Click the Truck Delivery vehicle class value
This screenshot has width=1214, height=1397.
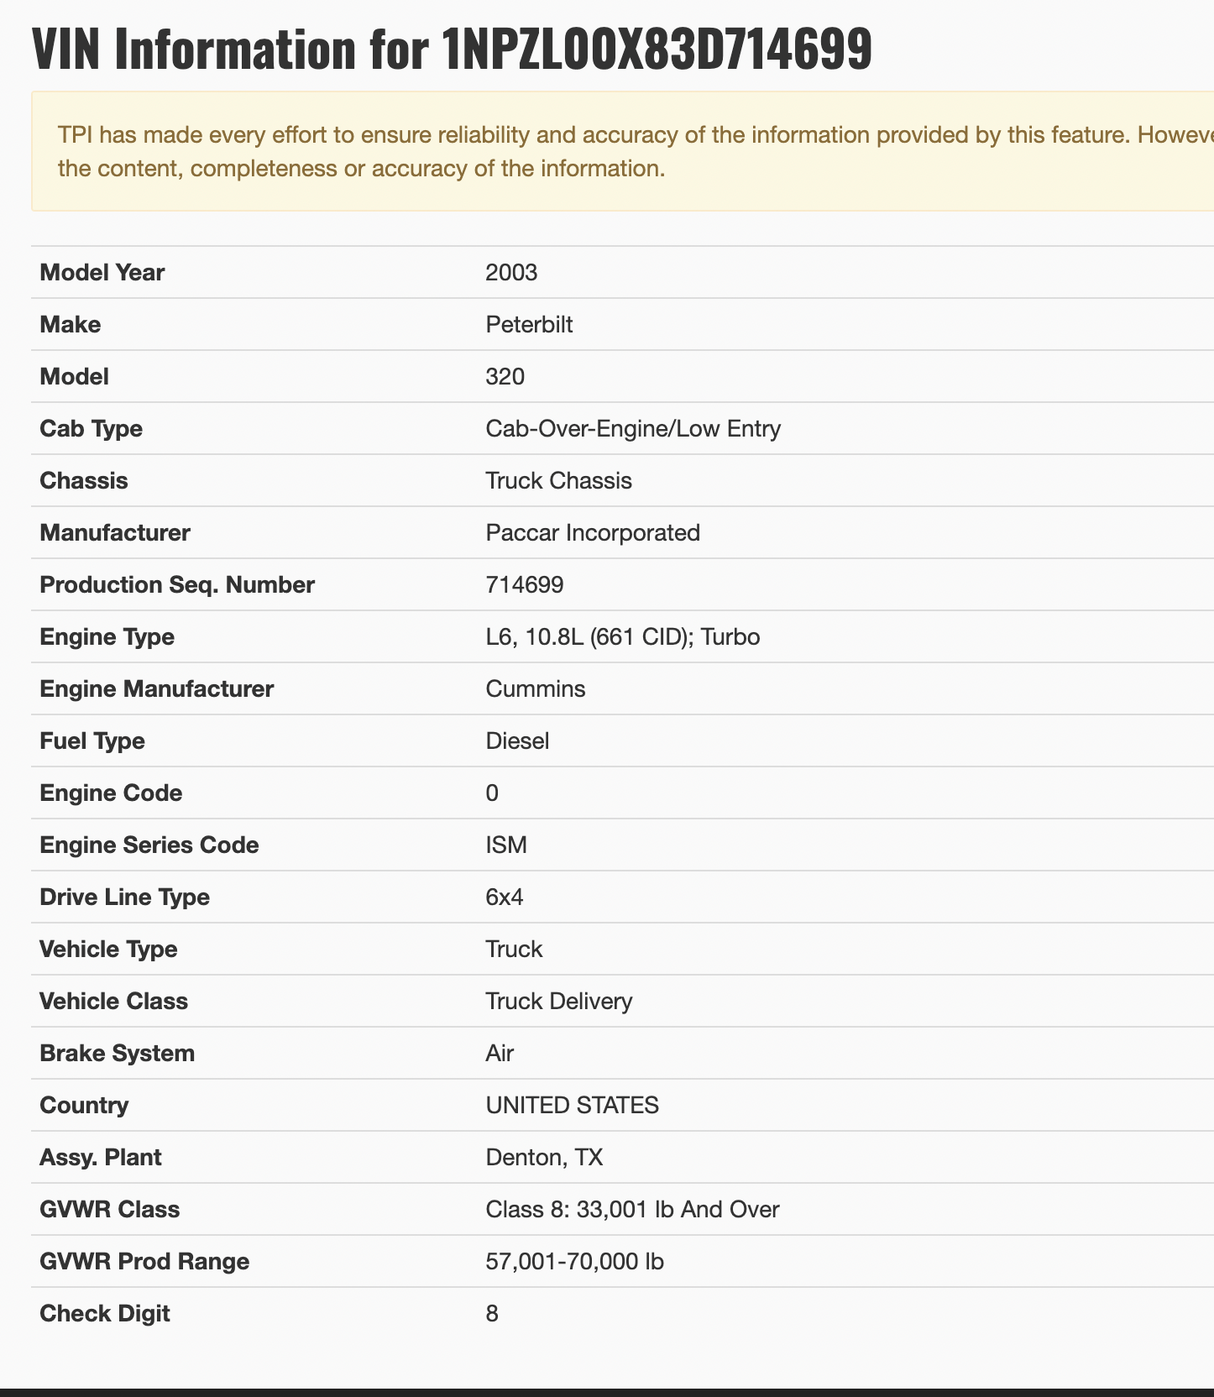[x=558, y=1000]
